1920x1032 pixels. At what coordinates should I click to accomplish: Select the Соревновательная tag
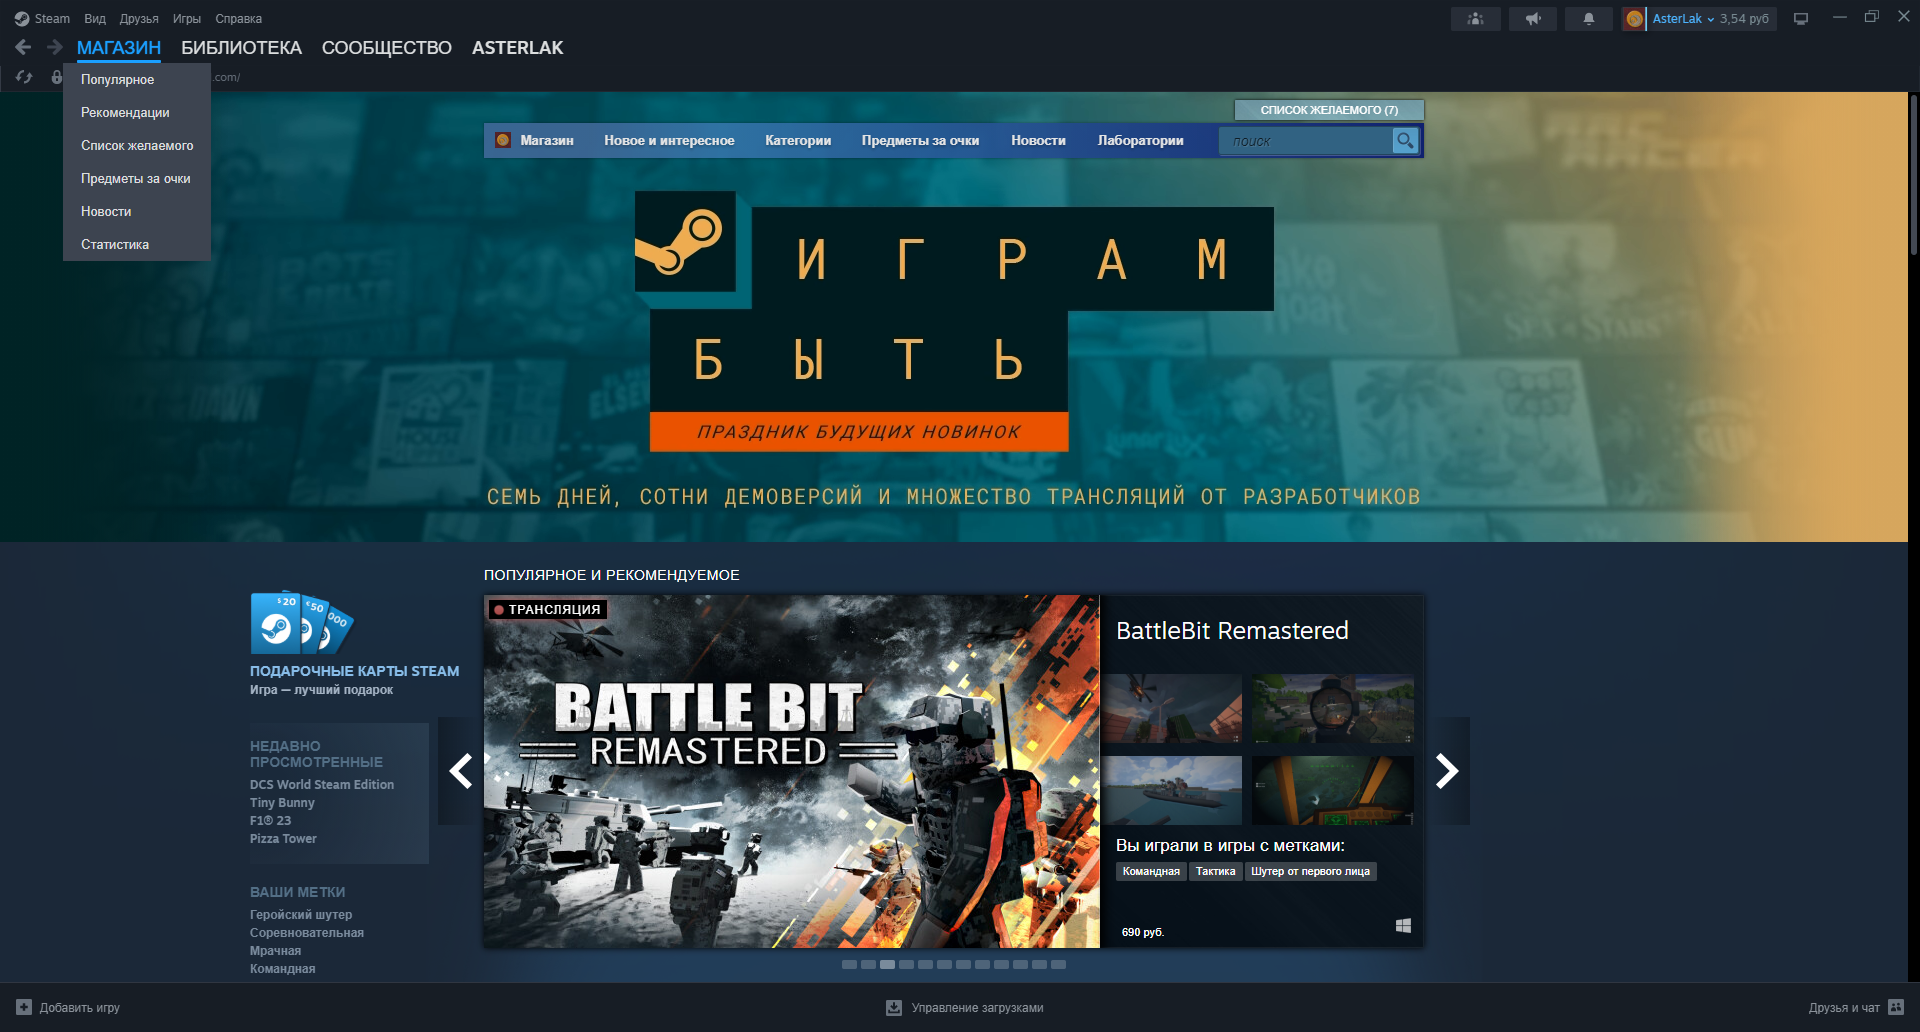[x=307, y=933]
